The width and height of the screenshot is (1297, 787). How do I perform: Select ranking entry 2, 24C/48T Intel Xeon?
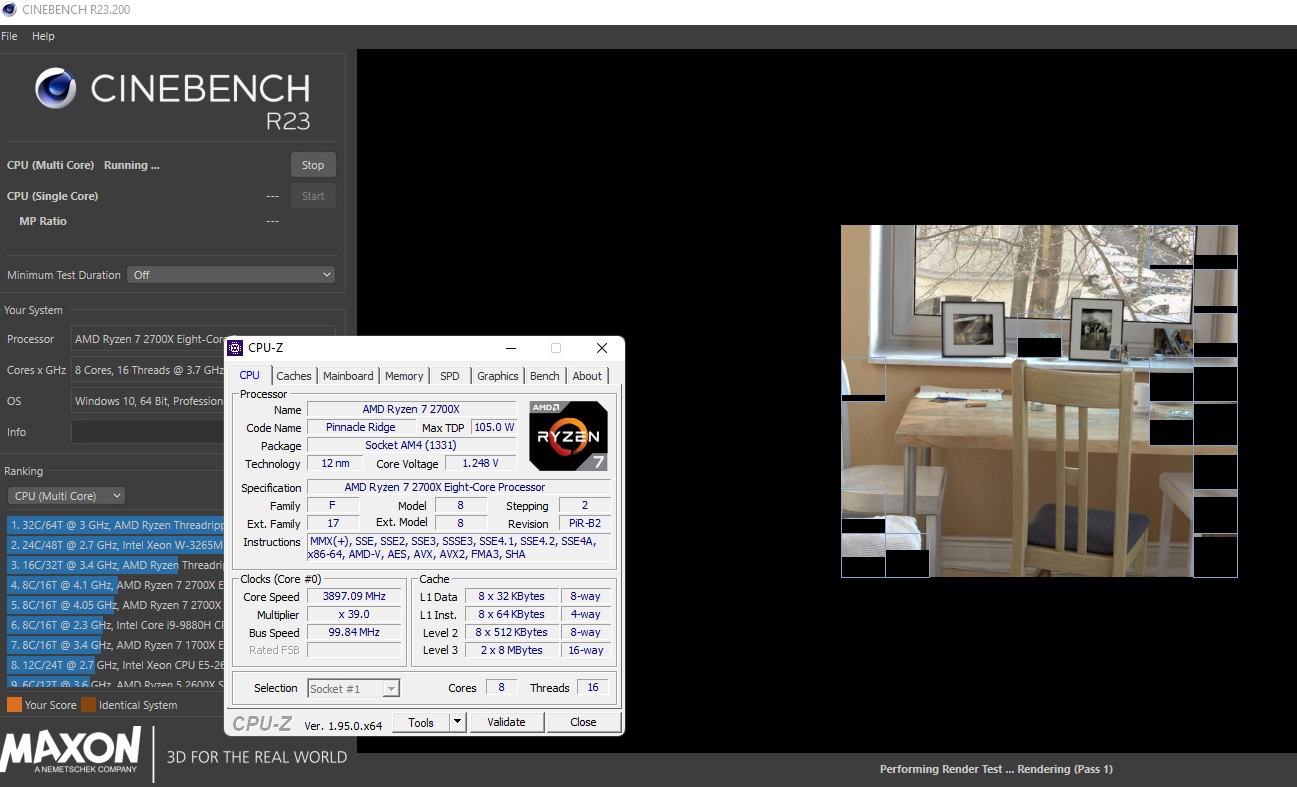116,545
